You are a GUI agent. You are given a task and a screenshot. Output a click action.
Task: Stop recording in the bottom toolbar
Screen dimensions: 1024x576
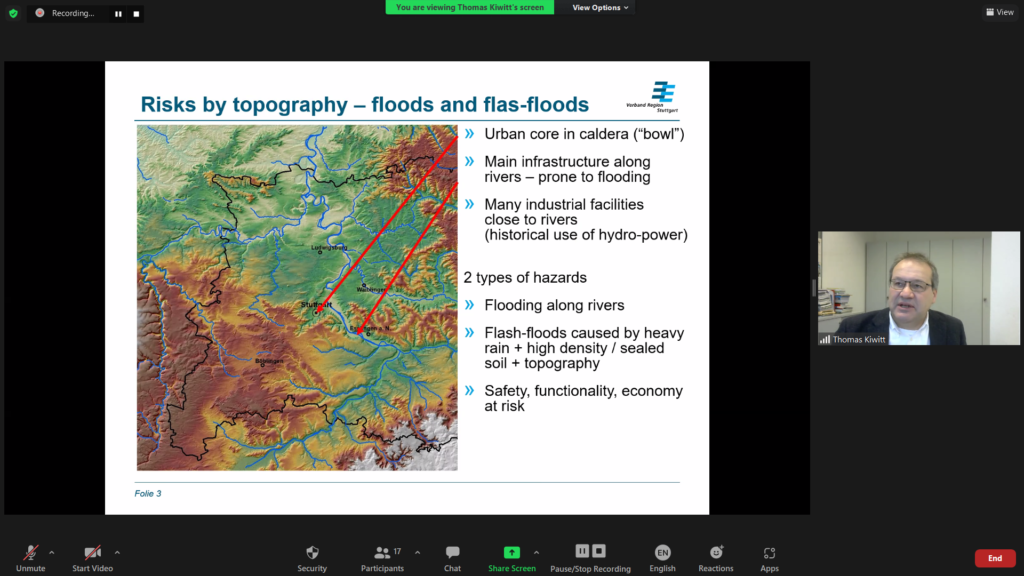point(599,551)
